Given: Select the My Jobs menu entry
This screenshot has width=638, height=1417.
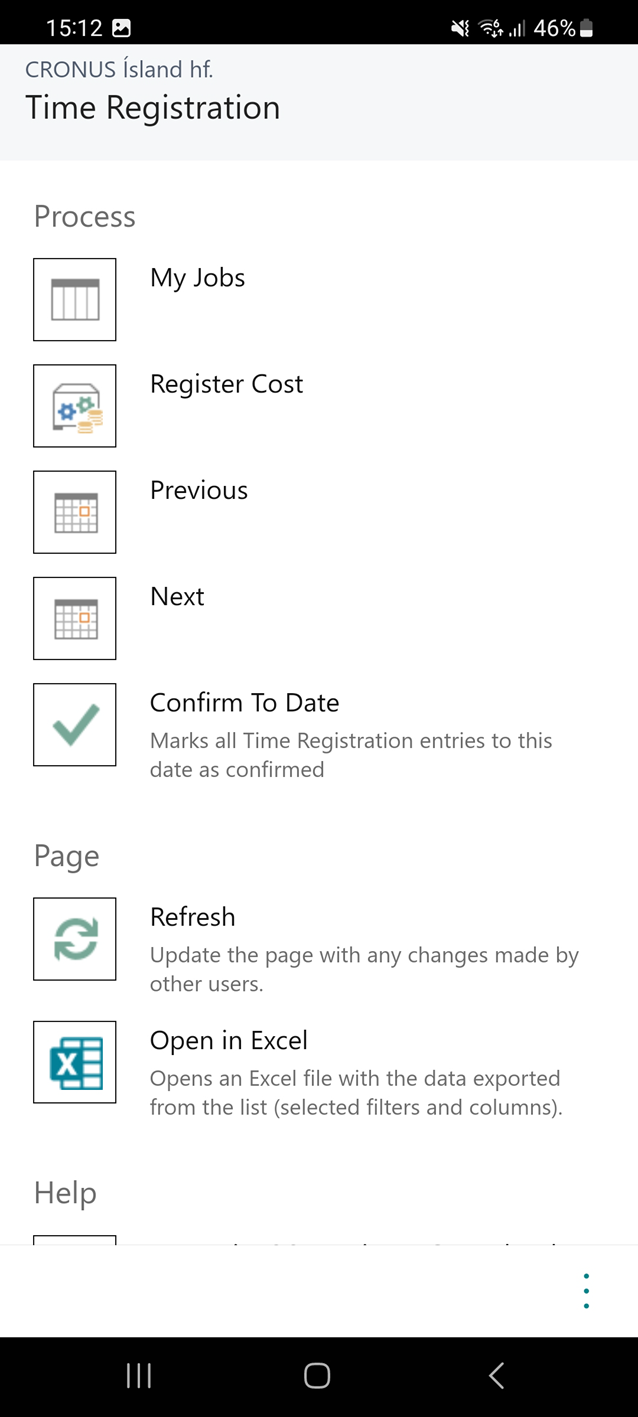Looking at the screenshot, I should click(197, 278).
